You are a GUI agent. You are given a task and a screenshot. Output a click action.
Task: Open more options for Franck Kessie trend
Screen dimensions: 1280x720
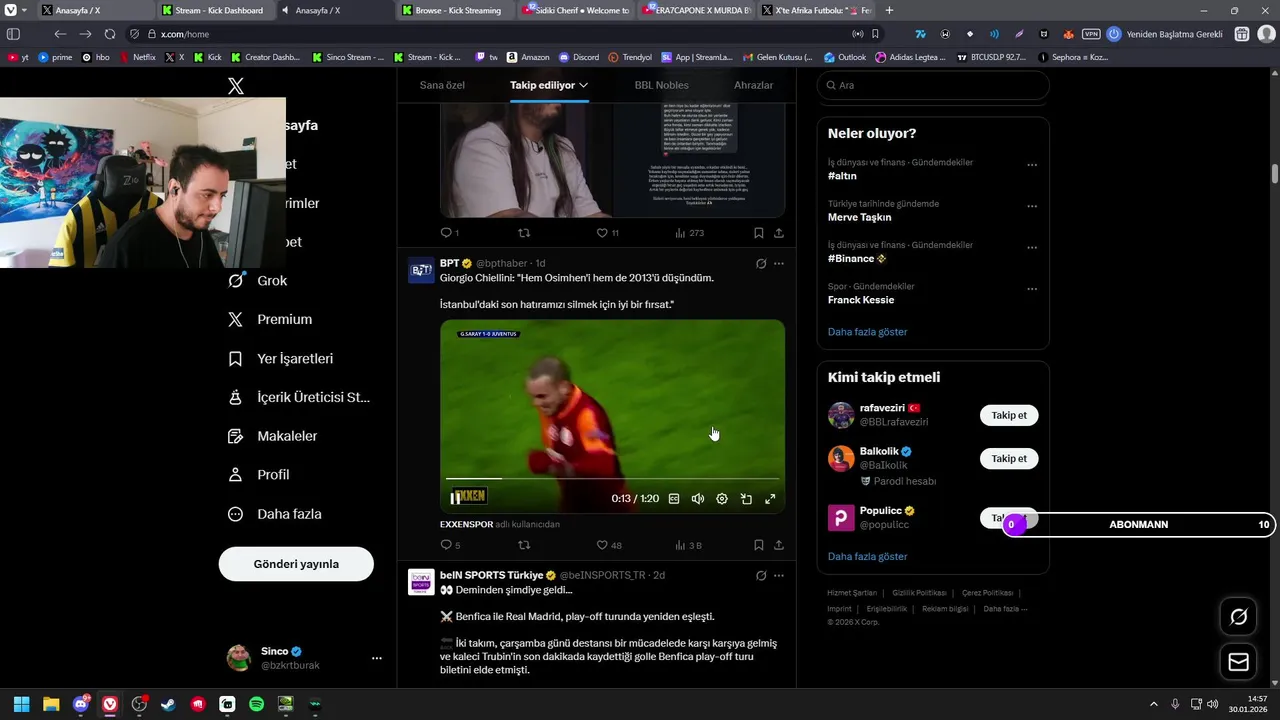1032,290
